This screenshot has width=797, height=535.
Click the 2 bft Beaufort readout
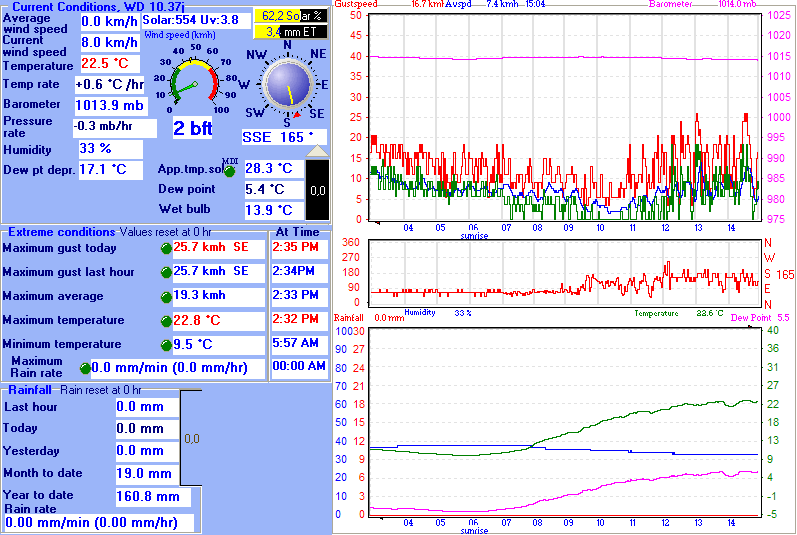tap(193, 128)
